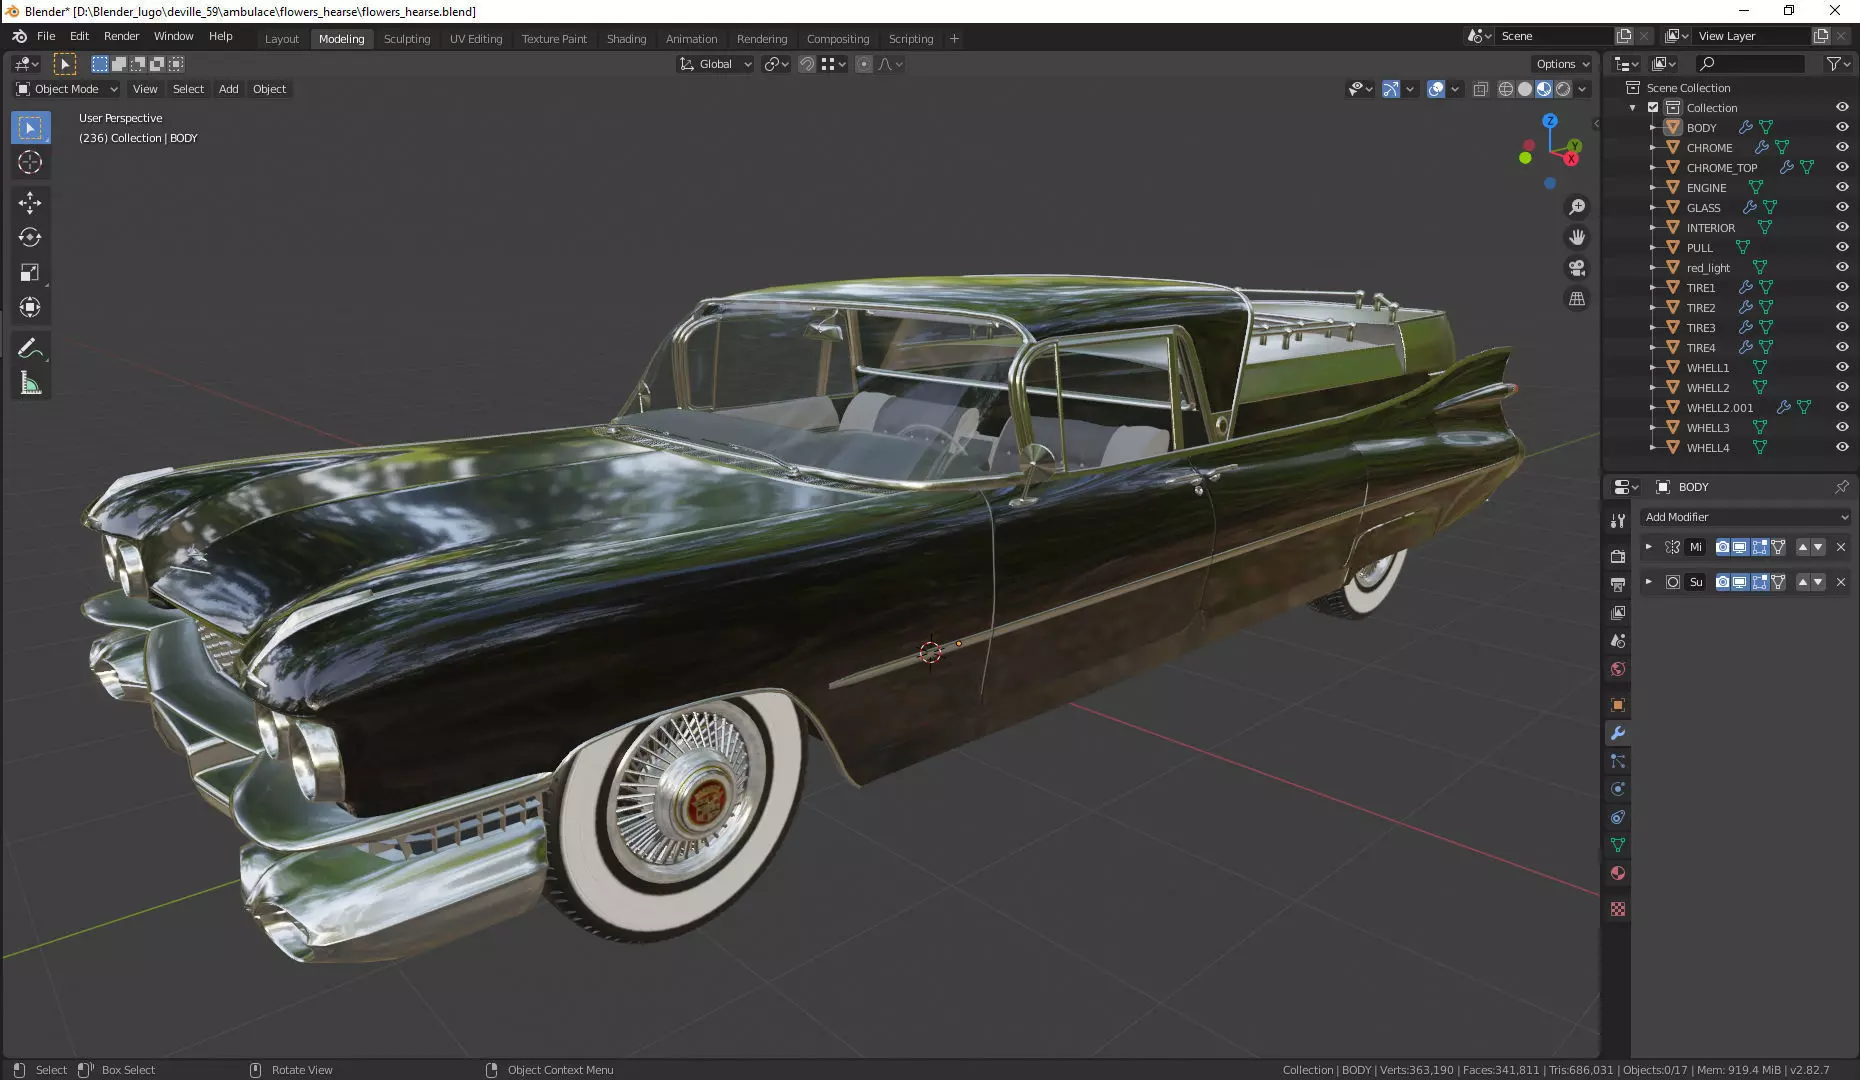Toggle visibility of TIRE3 object
The height and width of the screenshot is (1080, 1860).
[x=1842, y=327]
